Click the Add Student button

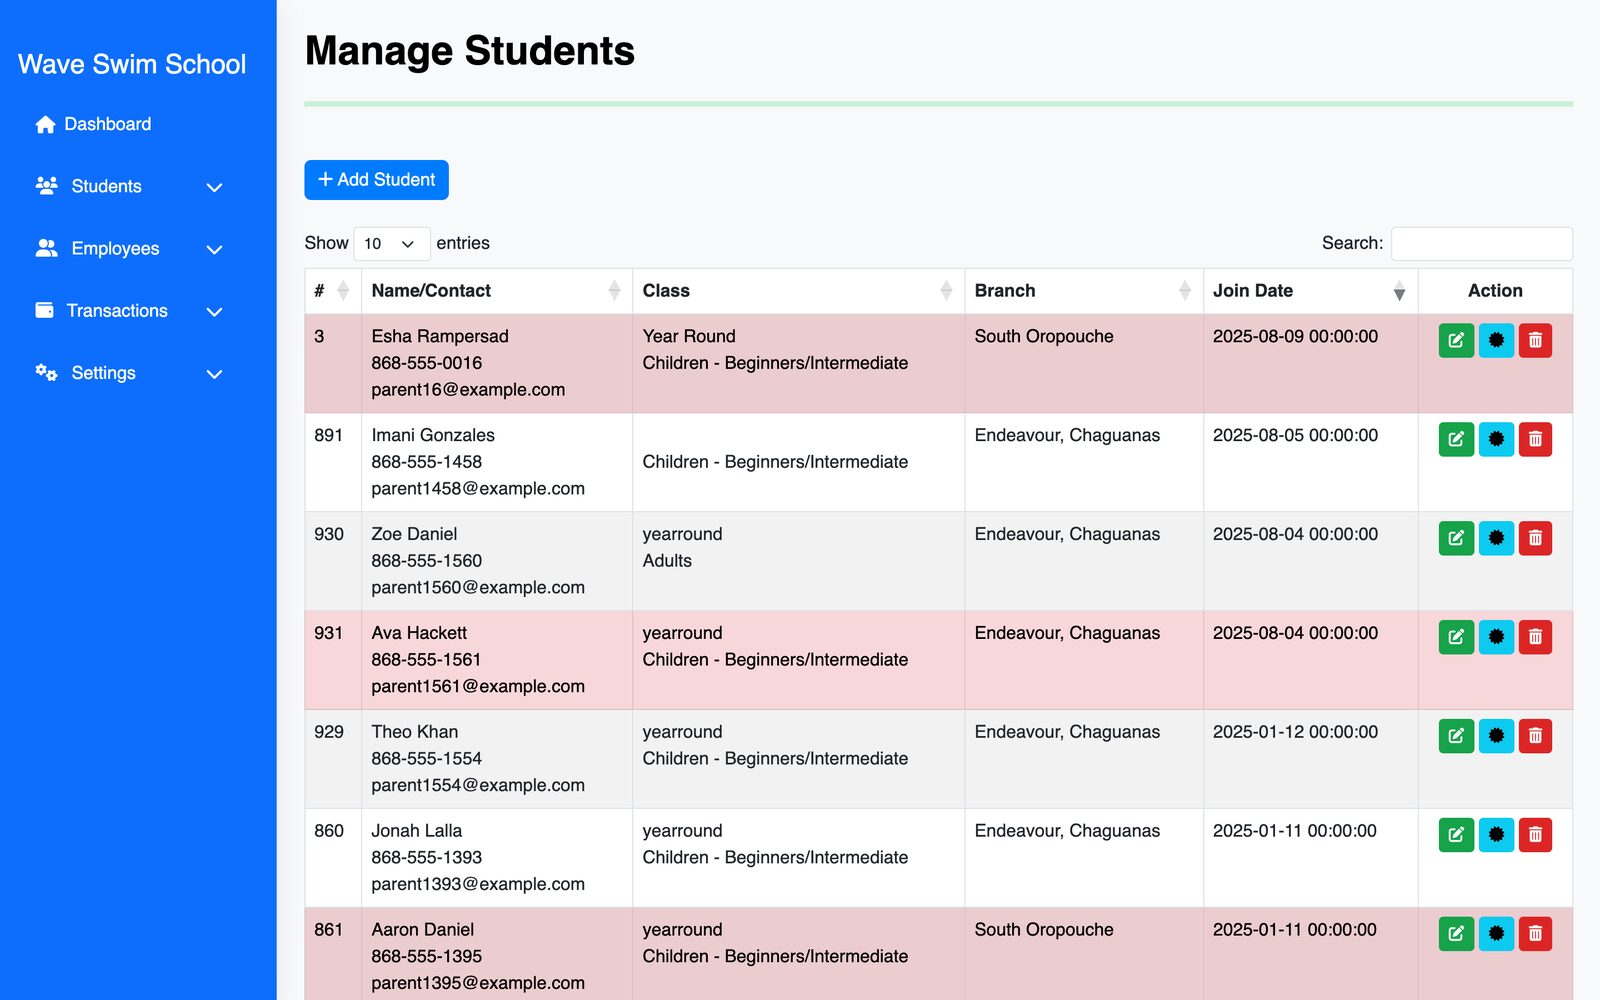coord(376,180)
